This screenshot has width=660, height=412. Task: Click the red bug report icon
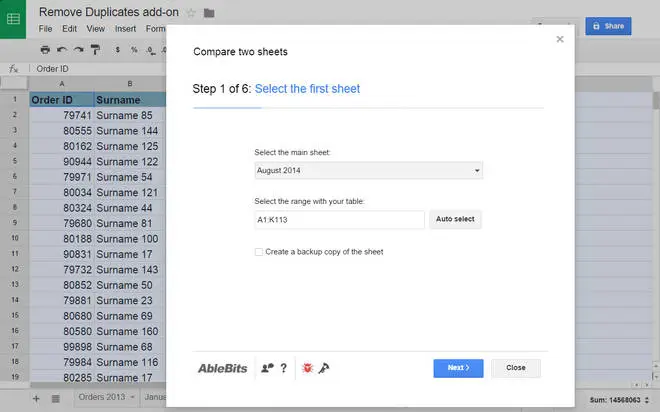(307, 368)
